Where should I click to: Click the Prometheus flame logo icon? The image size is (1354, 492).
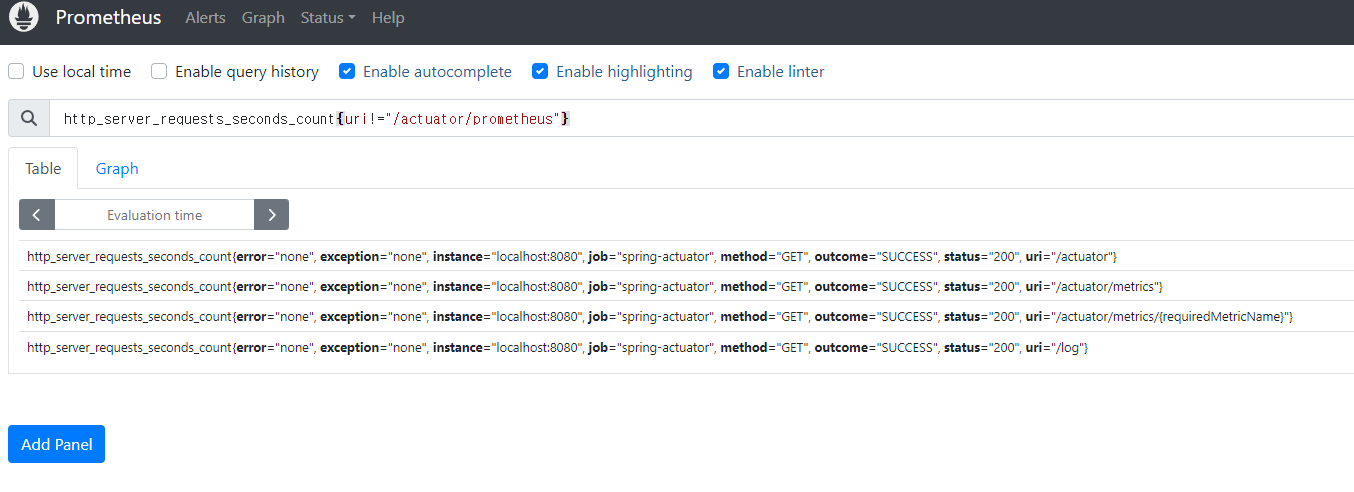click(x=24, y=17)
